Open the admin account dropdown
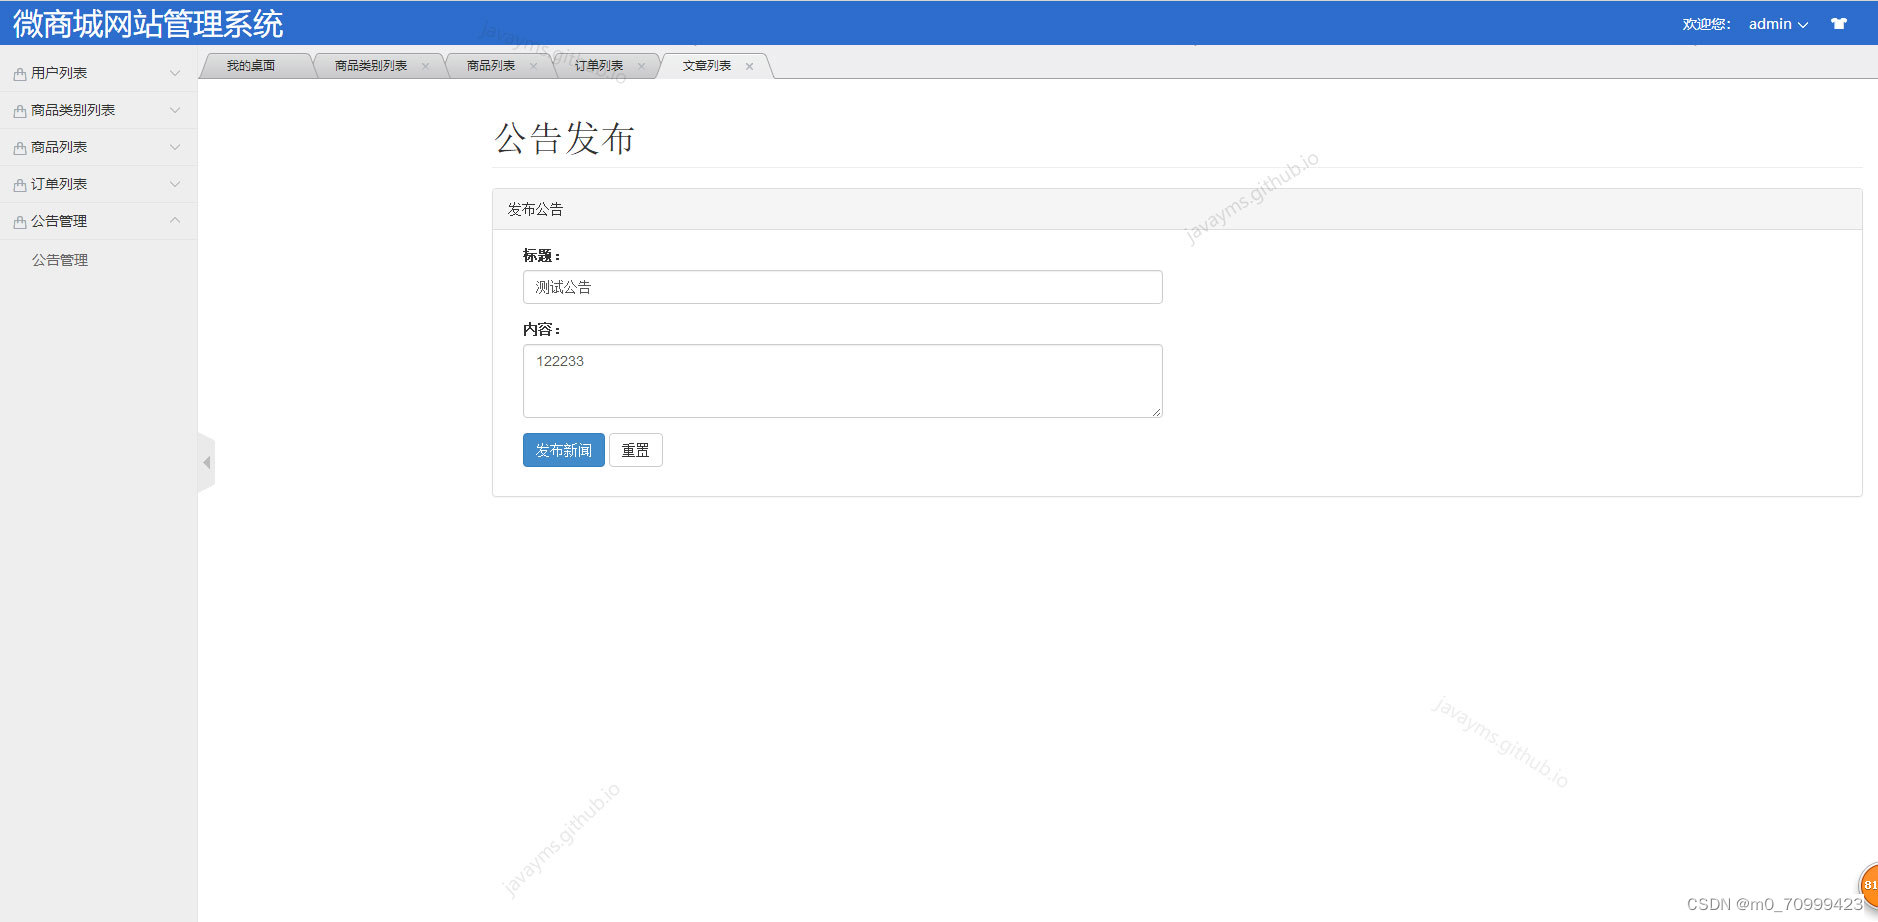1878x922 pixels. [1777, 23]
